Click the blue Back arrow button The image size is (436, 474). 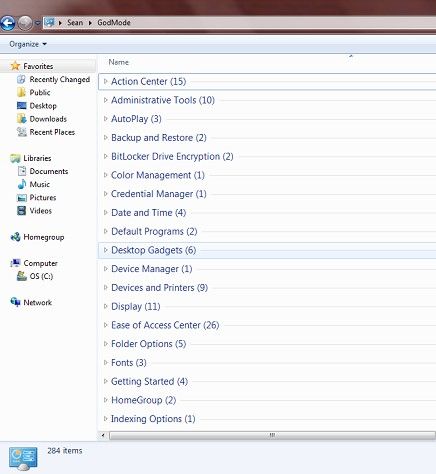tap(7, 23)
